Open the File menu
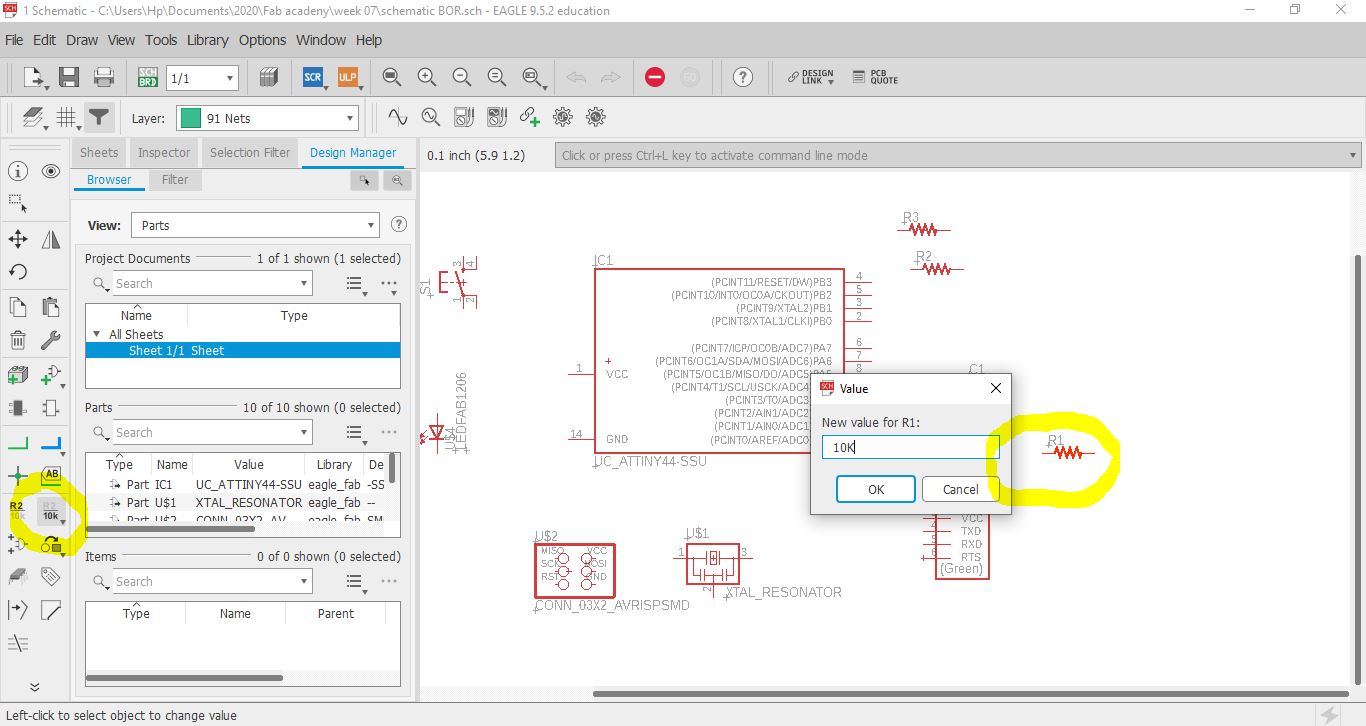 pos(14,40)
